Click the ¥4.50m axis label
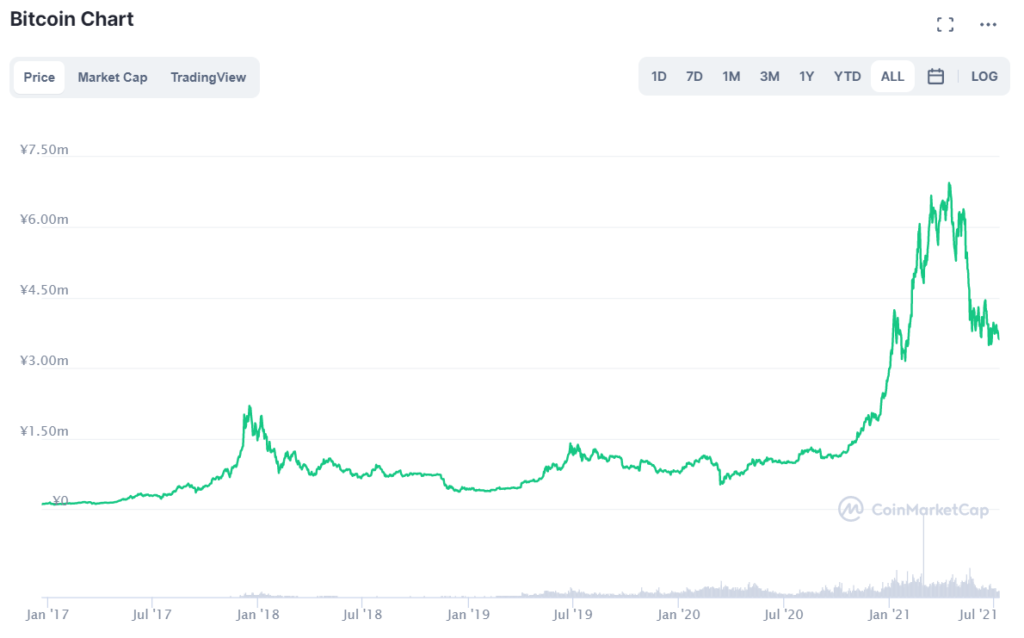This screenshot has width=1024, height=638. click(x=44, y=290)
